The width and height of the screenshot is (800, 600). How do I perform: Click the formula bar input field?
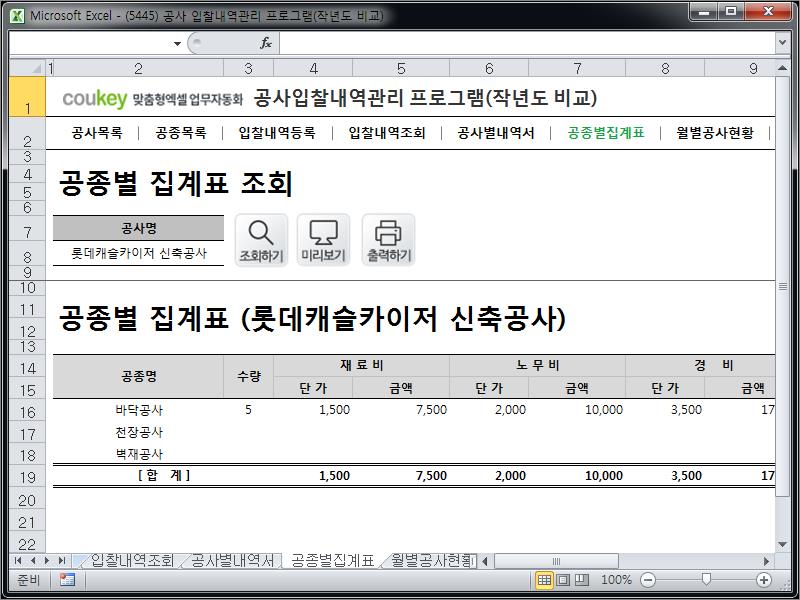click(x=527, y=43)
